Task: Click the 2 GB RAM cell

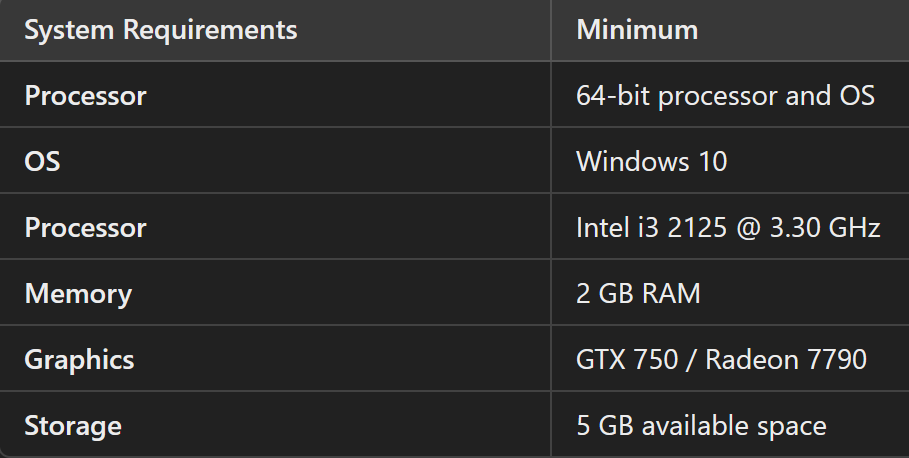Action: pyautogui.click(x=638, y=294)
